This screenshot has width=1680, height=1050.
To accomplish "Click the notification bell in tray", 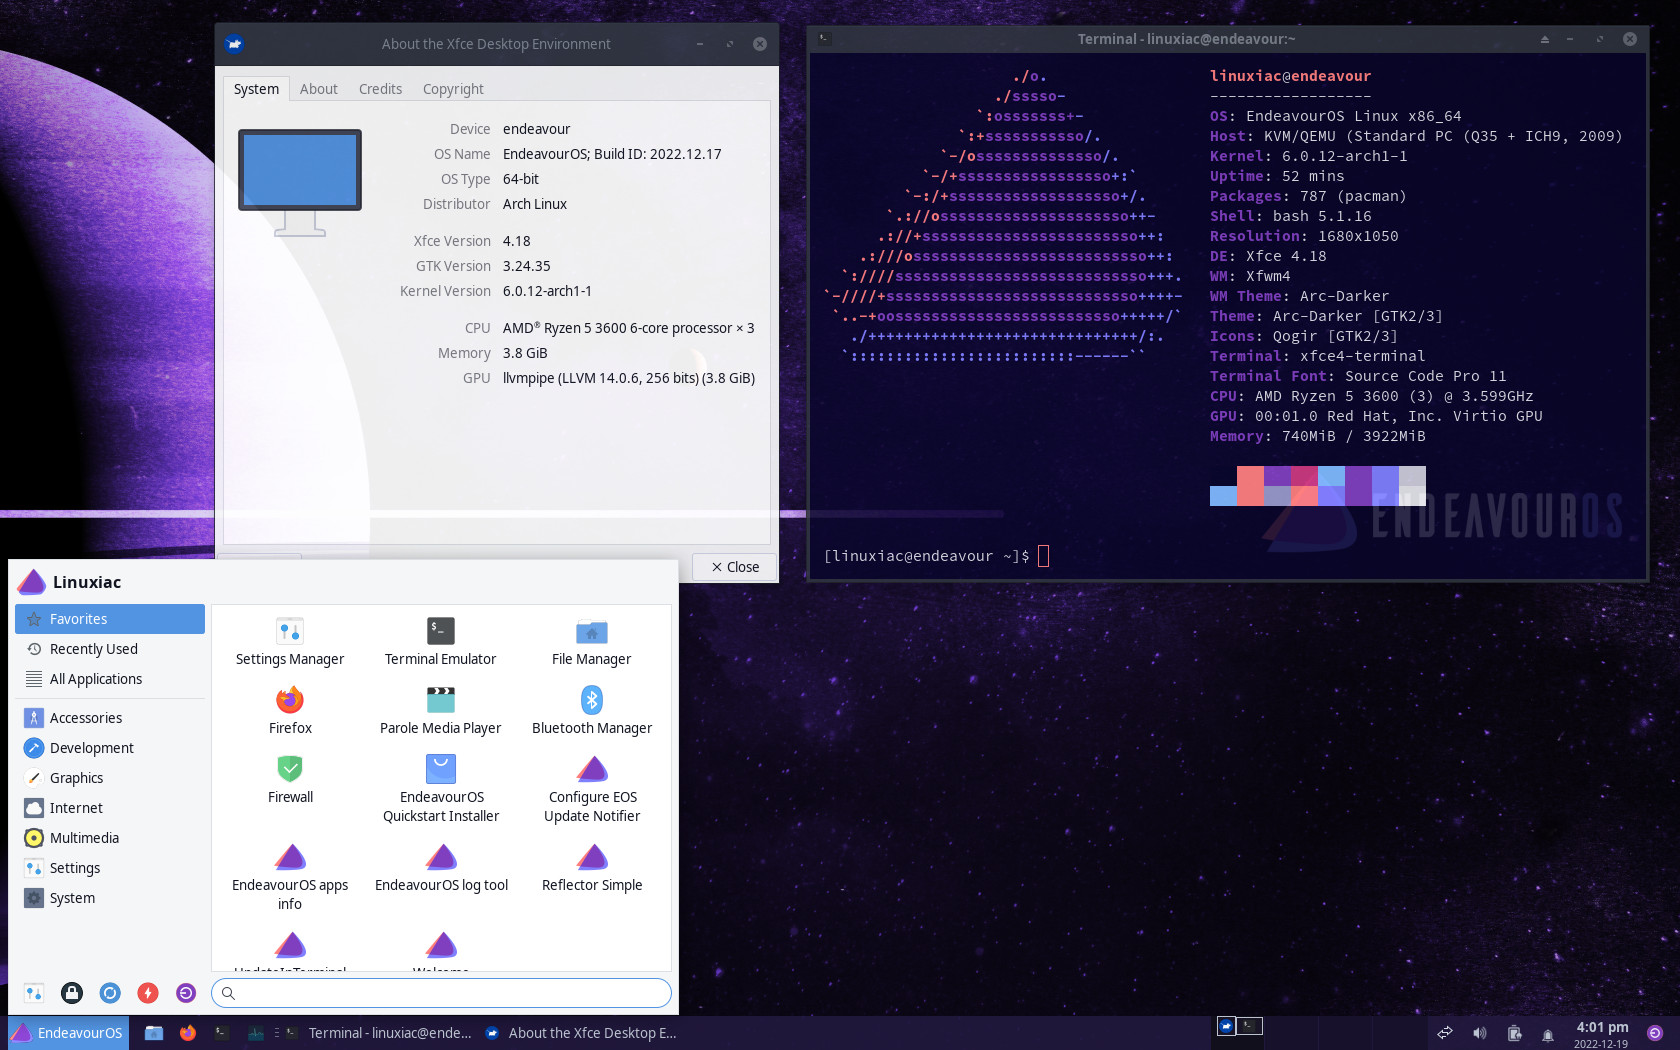I will click(x=1548, y=1035).
